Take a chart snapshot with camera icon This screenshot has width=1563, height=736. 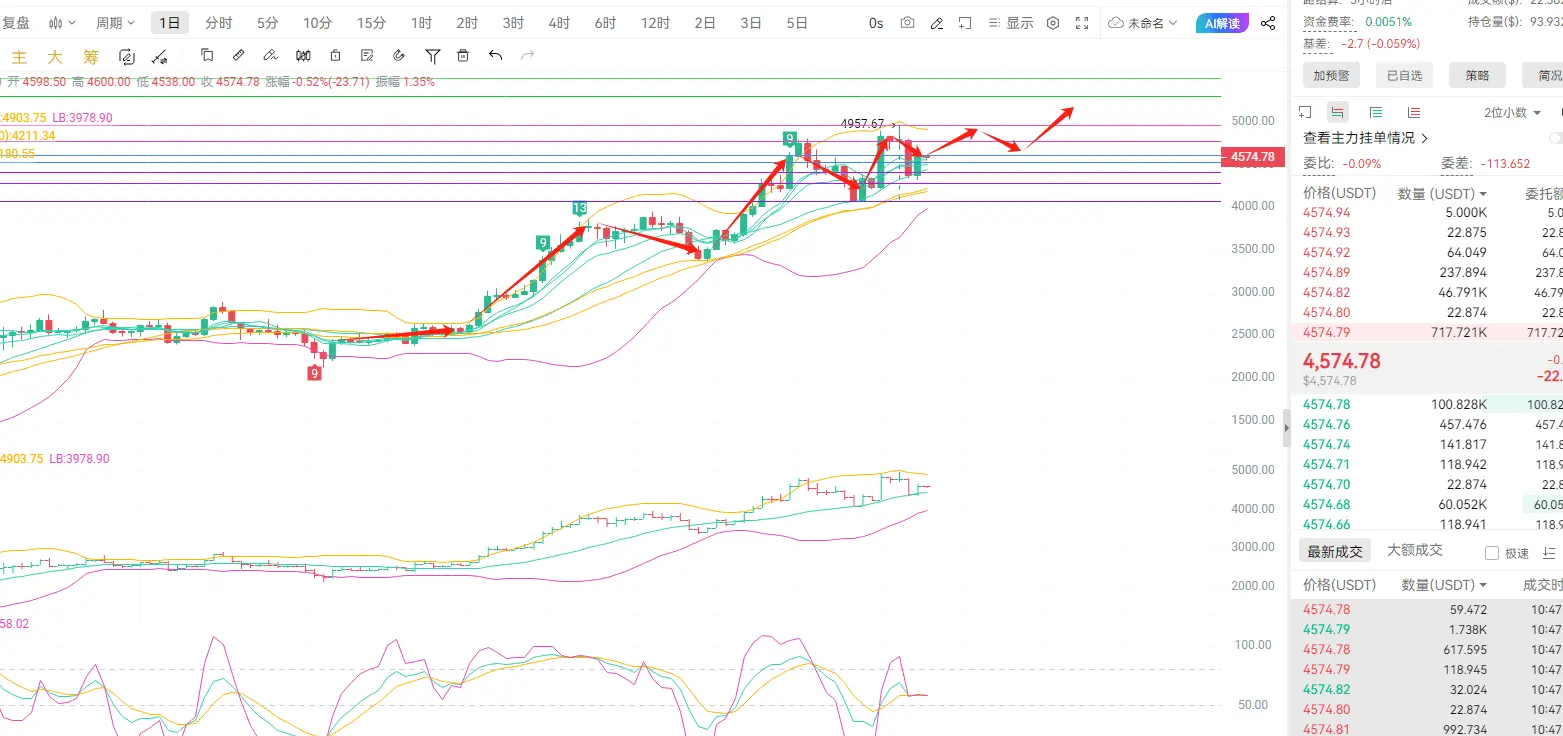click(907, 23)
